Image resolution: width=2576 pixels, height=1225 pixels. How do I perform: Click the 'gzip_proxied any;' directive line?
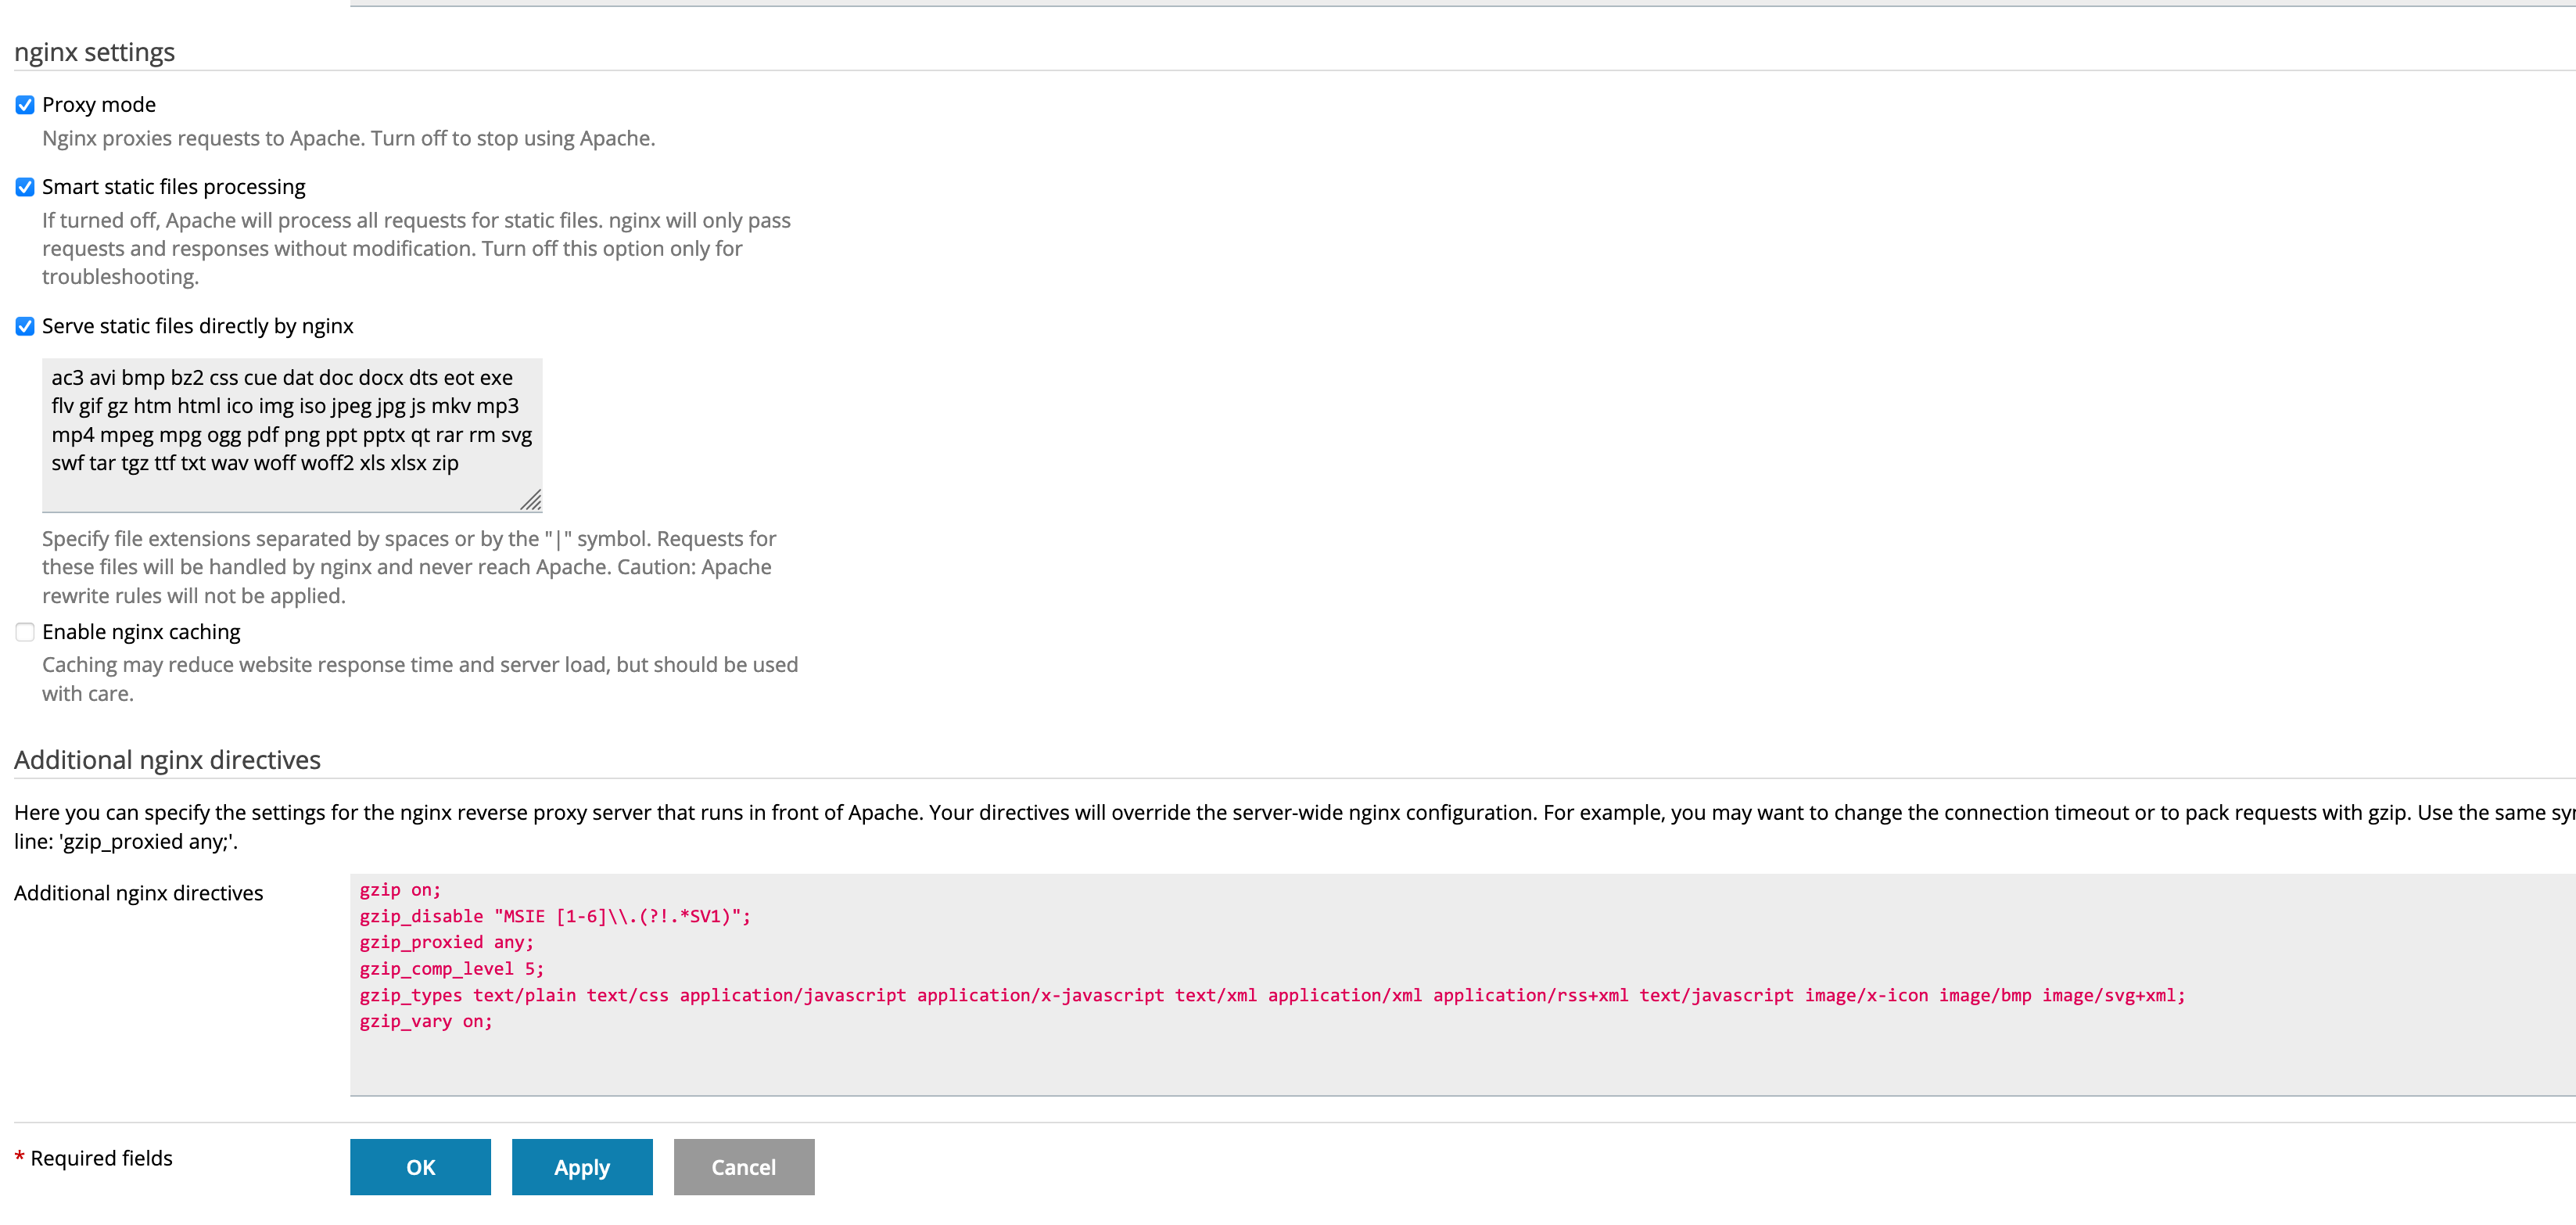pos(447,943)
